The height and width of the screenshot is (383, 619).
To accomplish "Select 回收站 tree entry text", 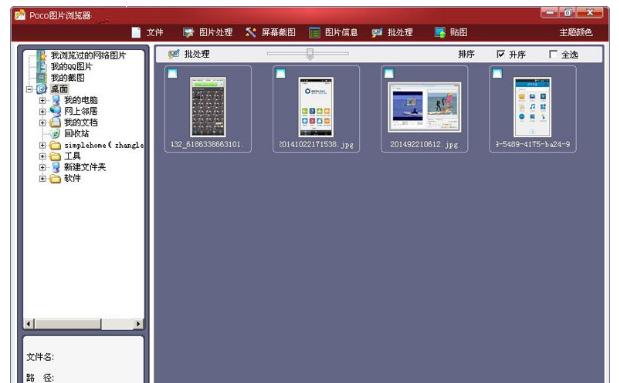I will coord(77,133).
